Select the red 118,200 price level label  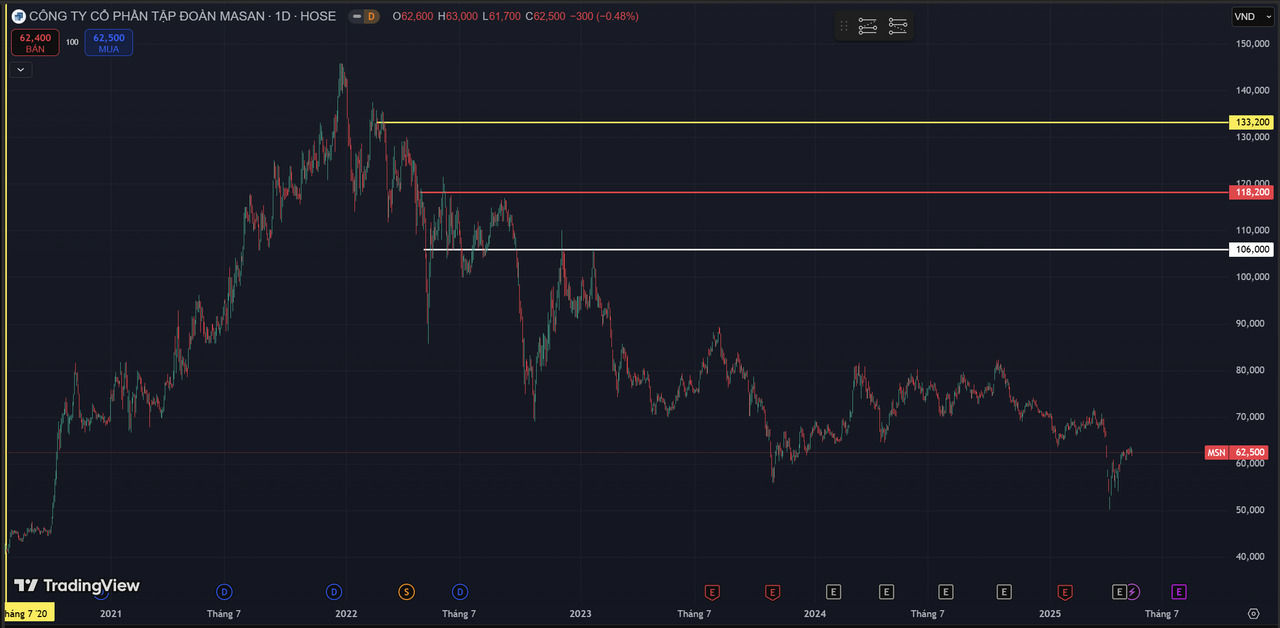(1252, 192)
